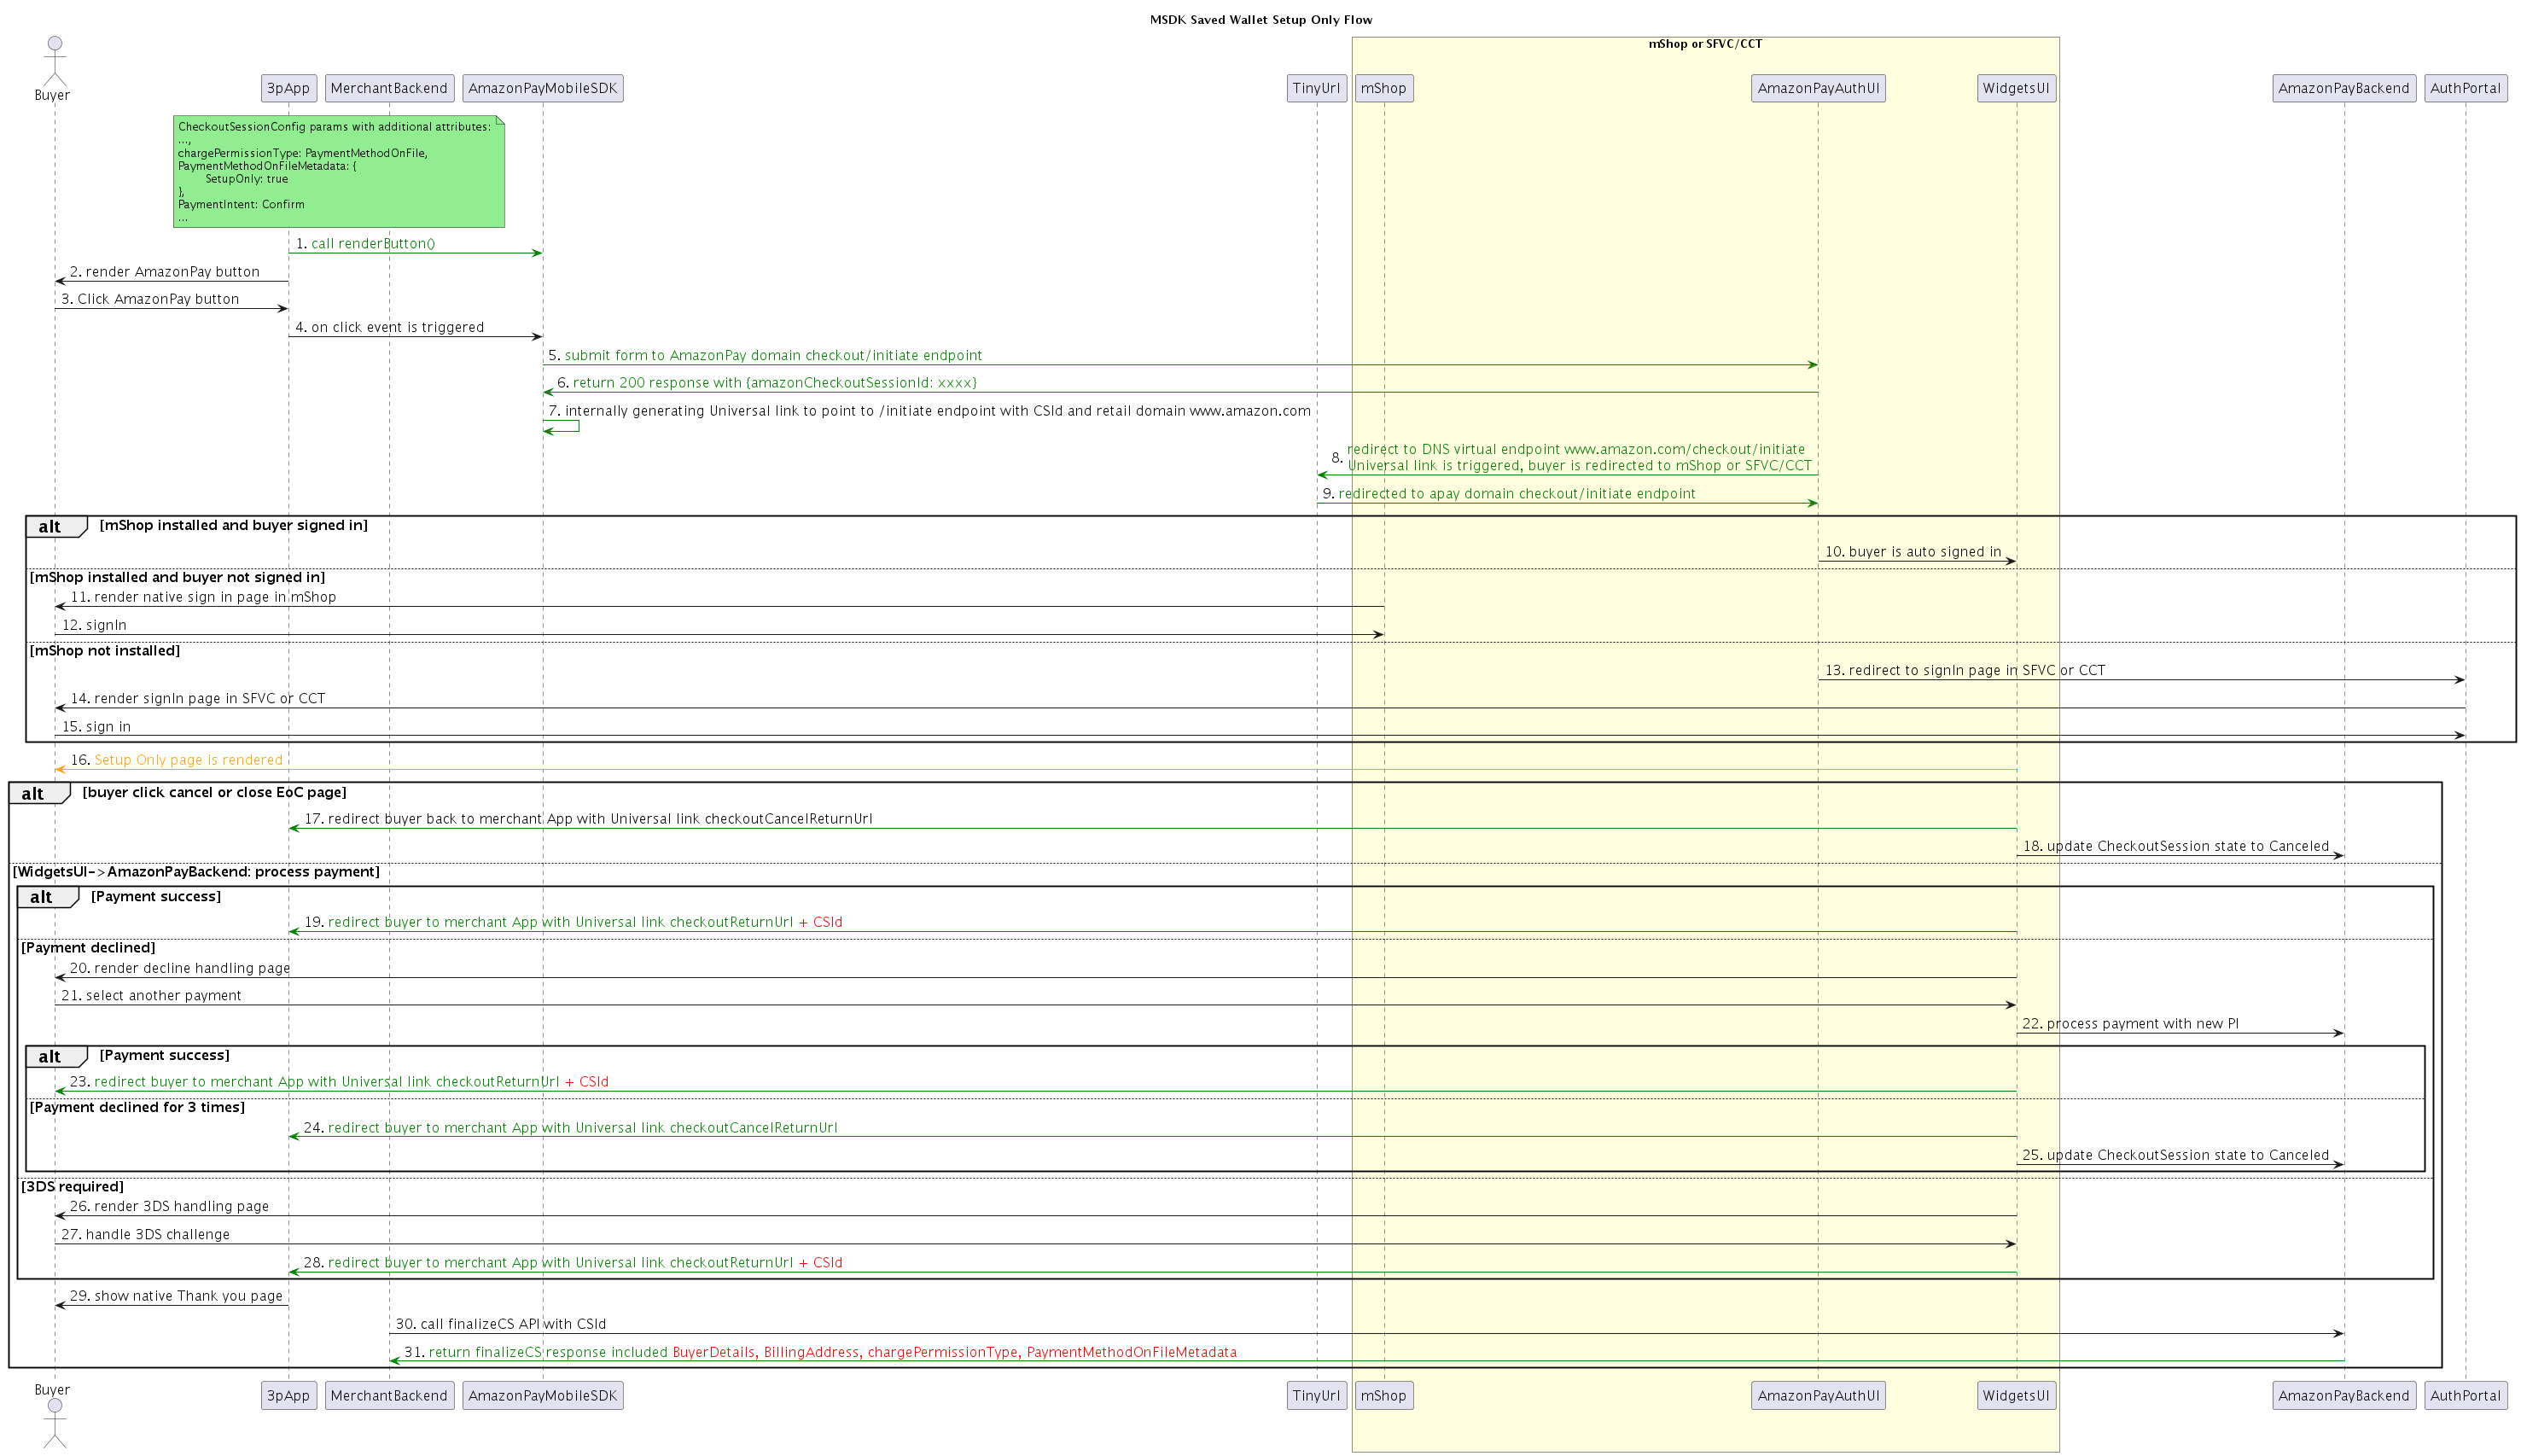Image resolution: width=2521 pixels, height=1456 pixels.
Task: Click message '13. redirect to signIn page'
Action: pyautogui.click(x=1965, y=671)
